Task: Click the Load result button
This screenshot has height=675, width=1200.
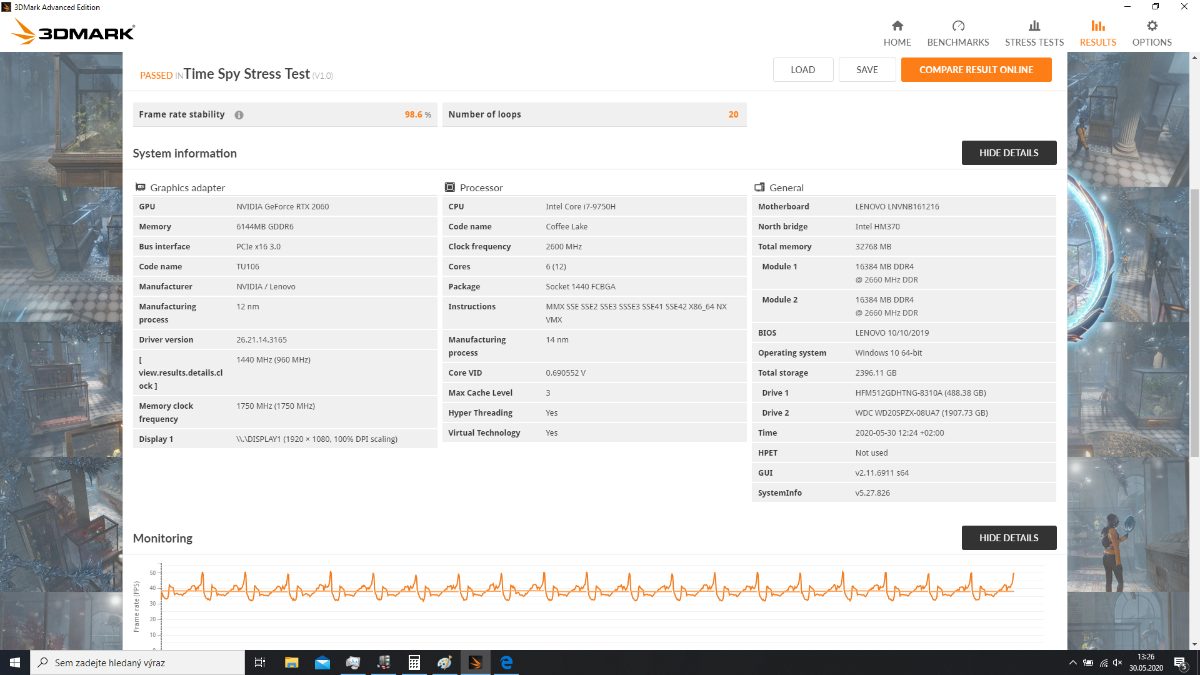Action: click(803, 70)
